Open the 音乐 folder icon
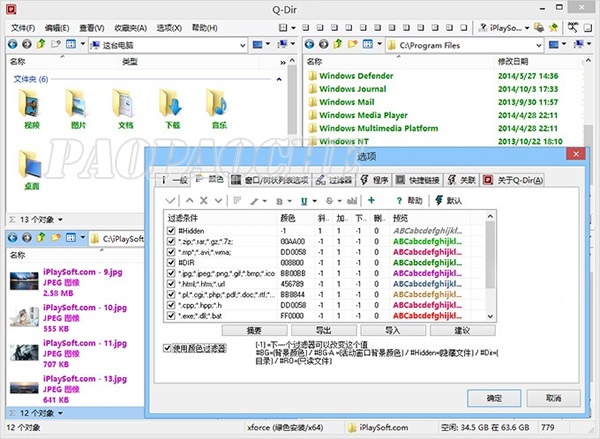 217,103
